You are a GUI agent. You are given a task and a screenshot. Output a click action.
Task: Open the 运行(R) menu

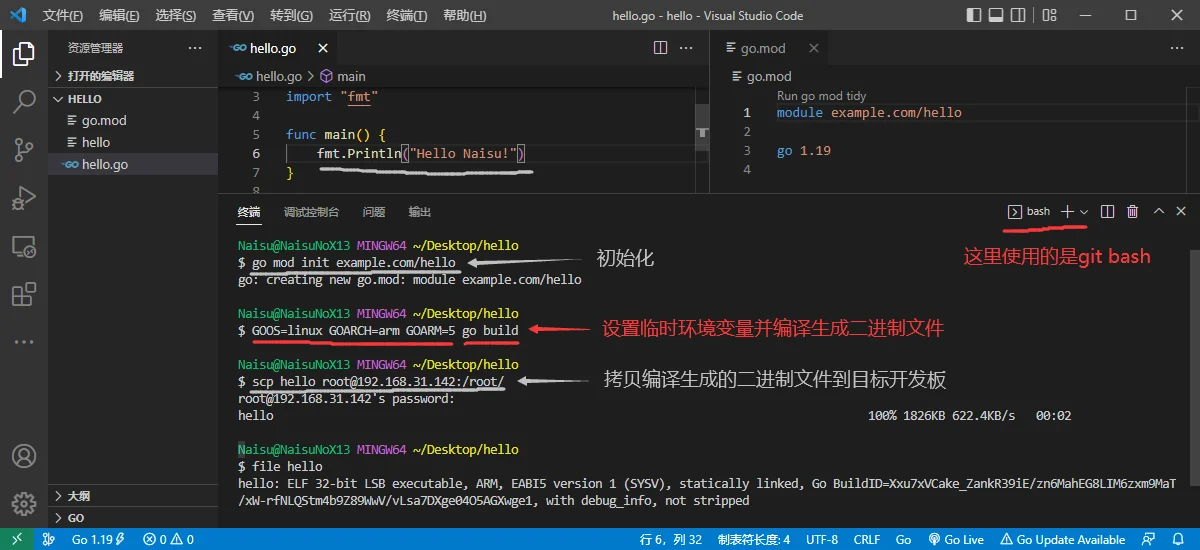(x=349, y=16)
